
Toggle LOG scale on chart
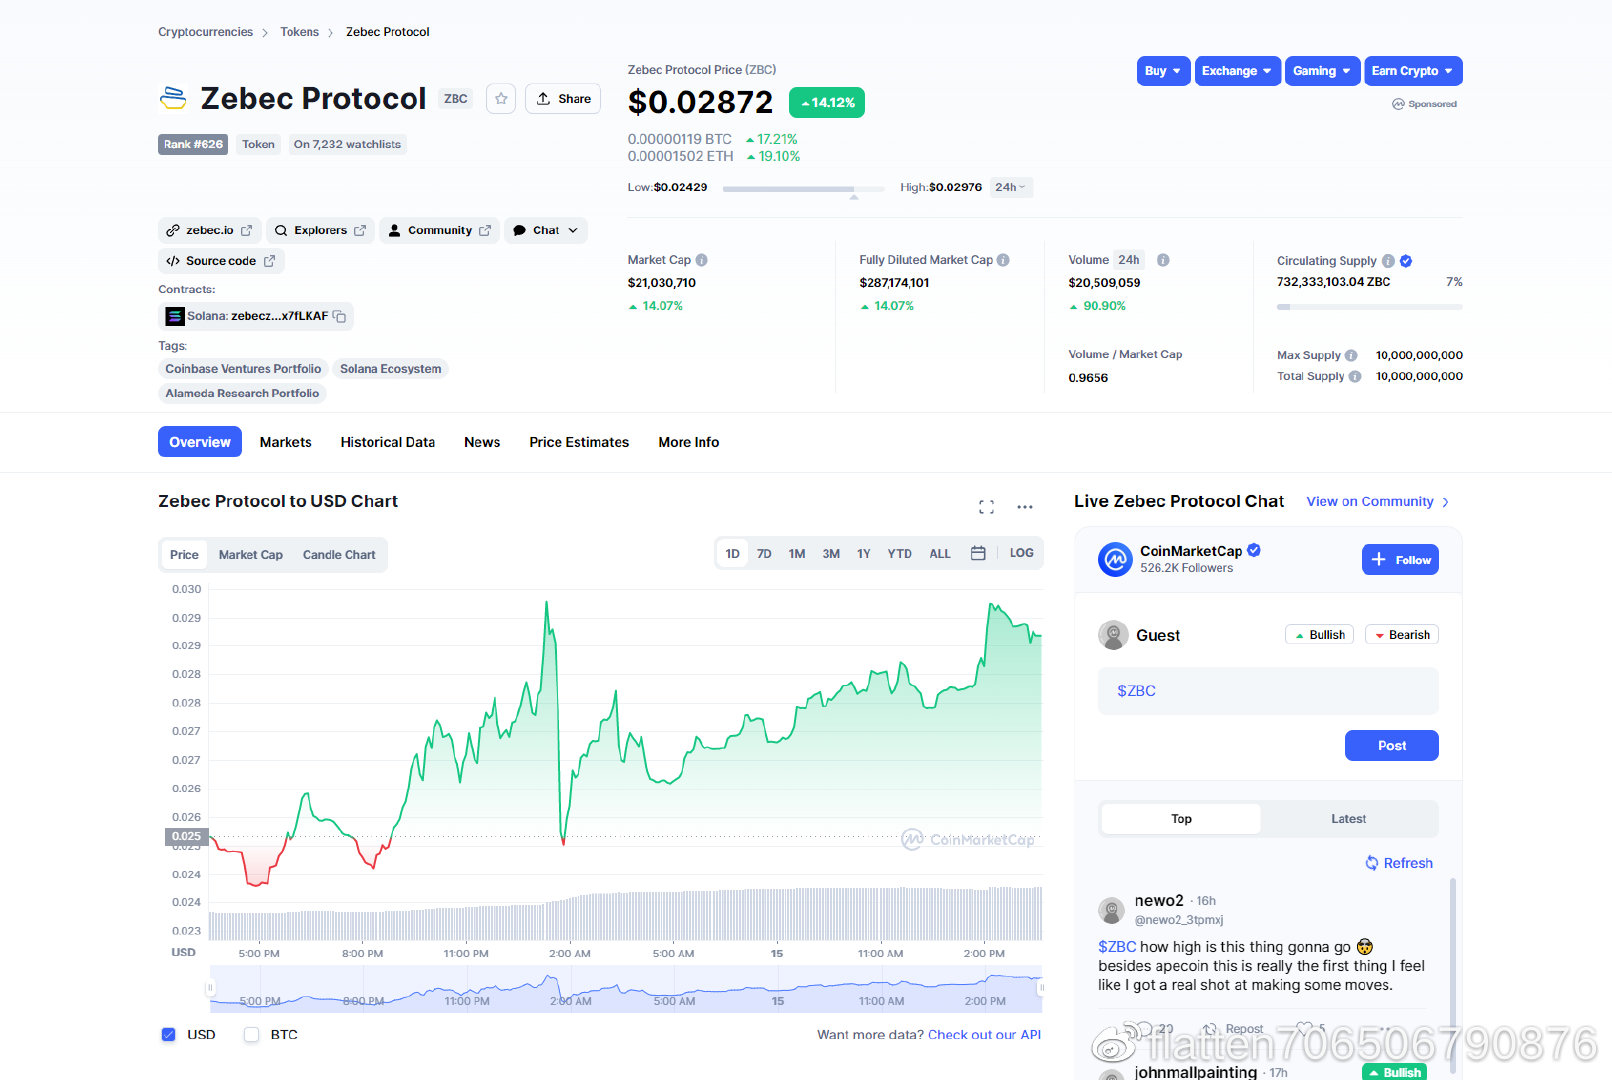1021,553
